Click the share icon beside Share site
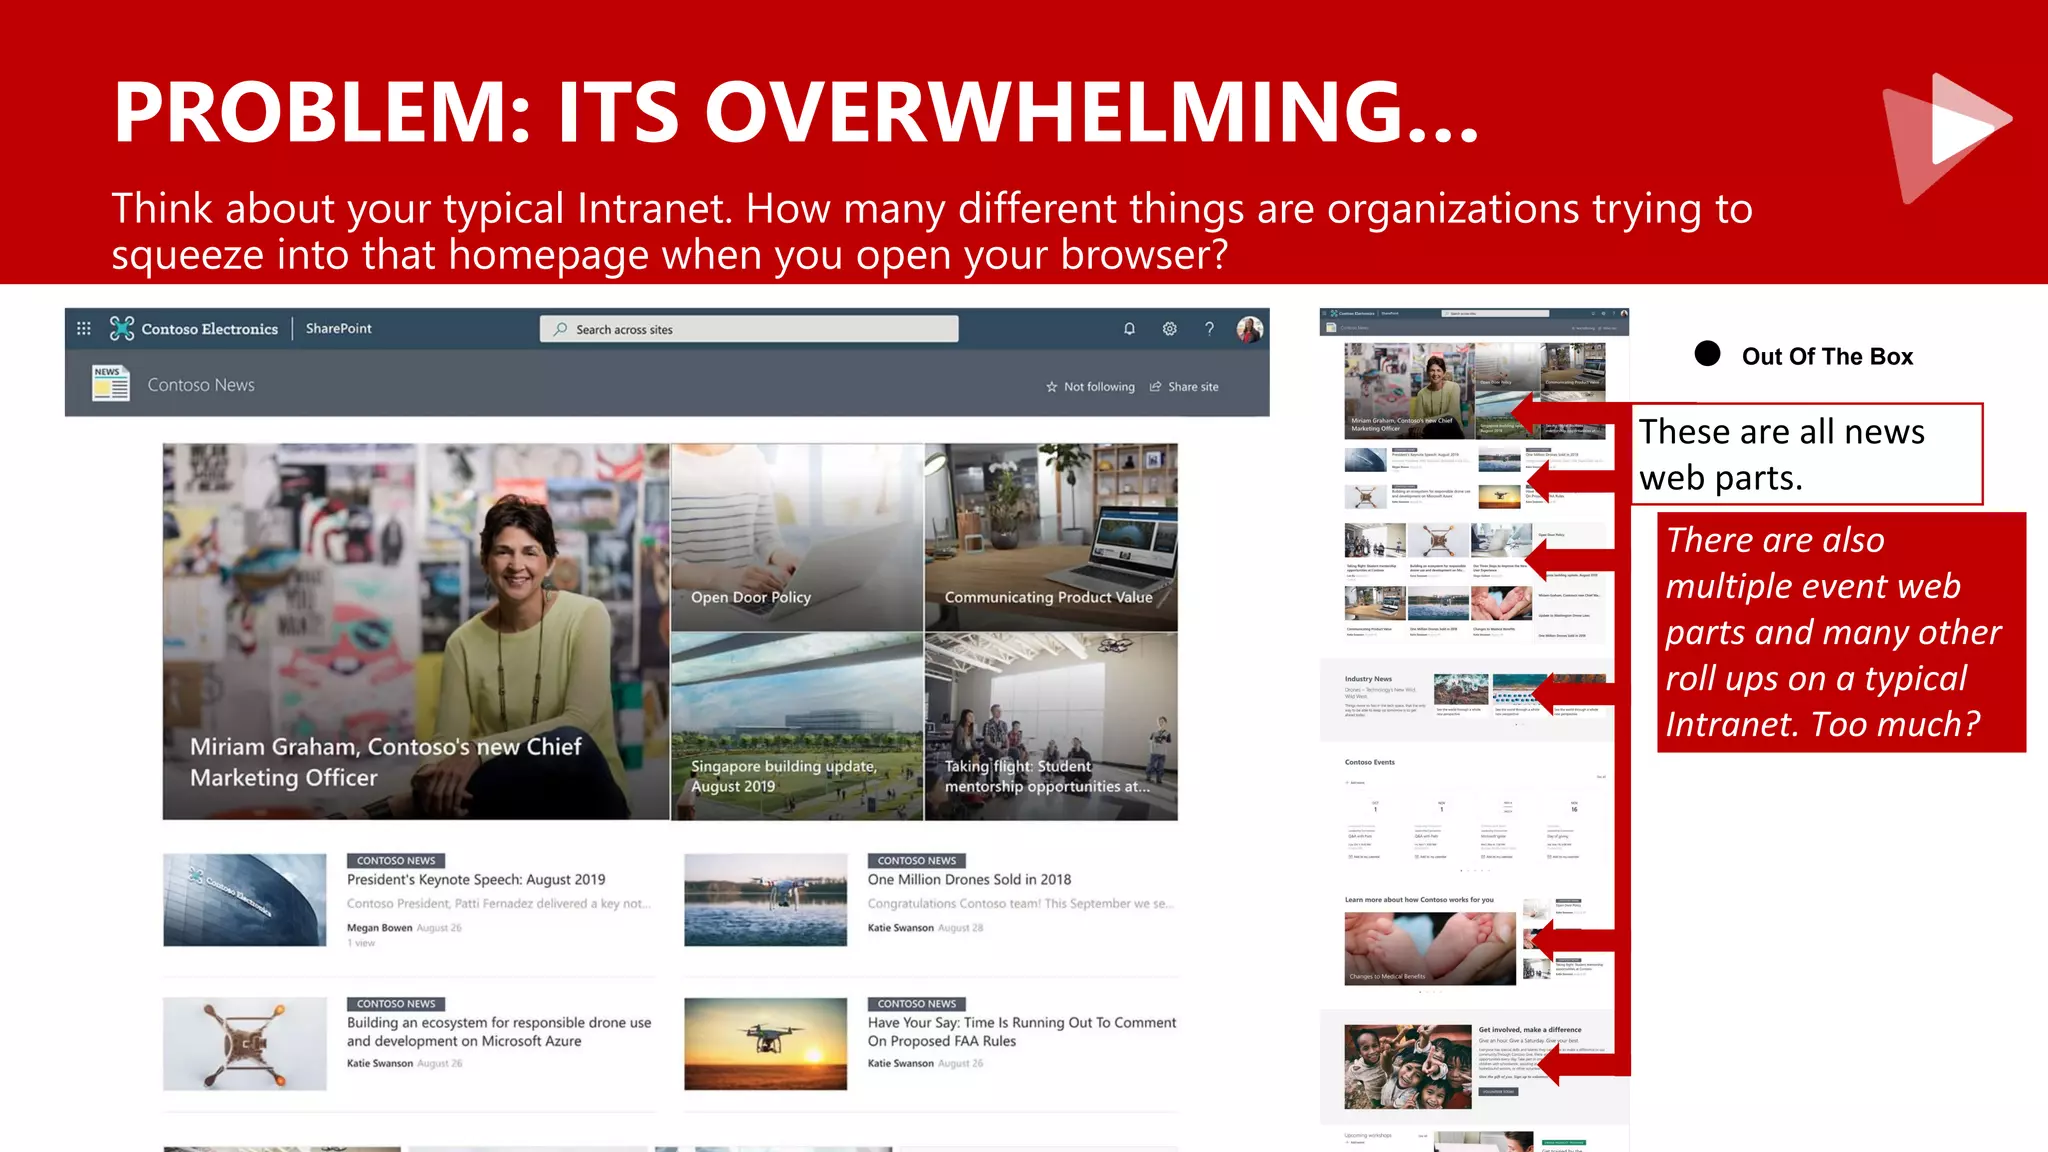This screenshot has height=1152, width=2048. tap(1156, 386)
